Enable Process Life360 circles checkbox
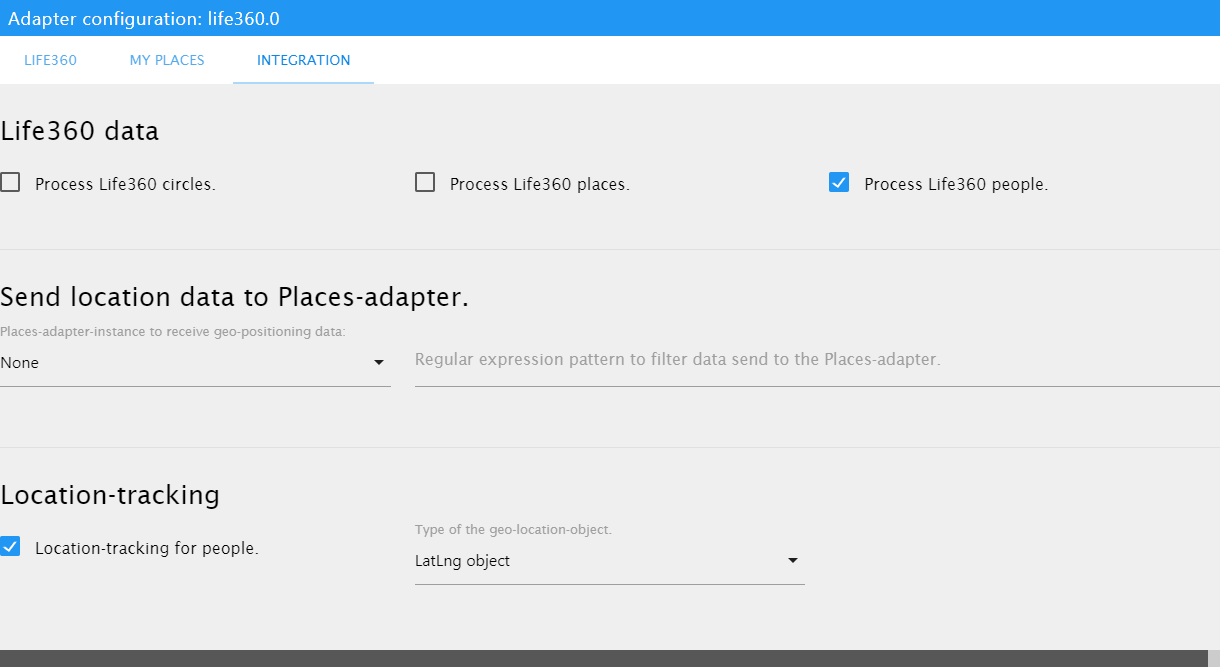Image resolution: width=1220 pixels, height=667 pixels. point(10,182)
